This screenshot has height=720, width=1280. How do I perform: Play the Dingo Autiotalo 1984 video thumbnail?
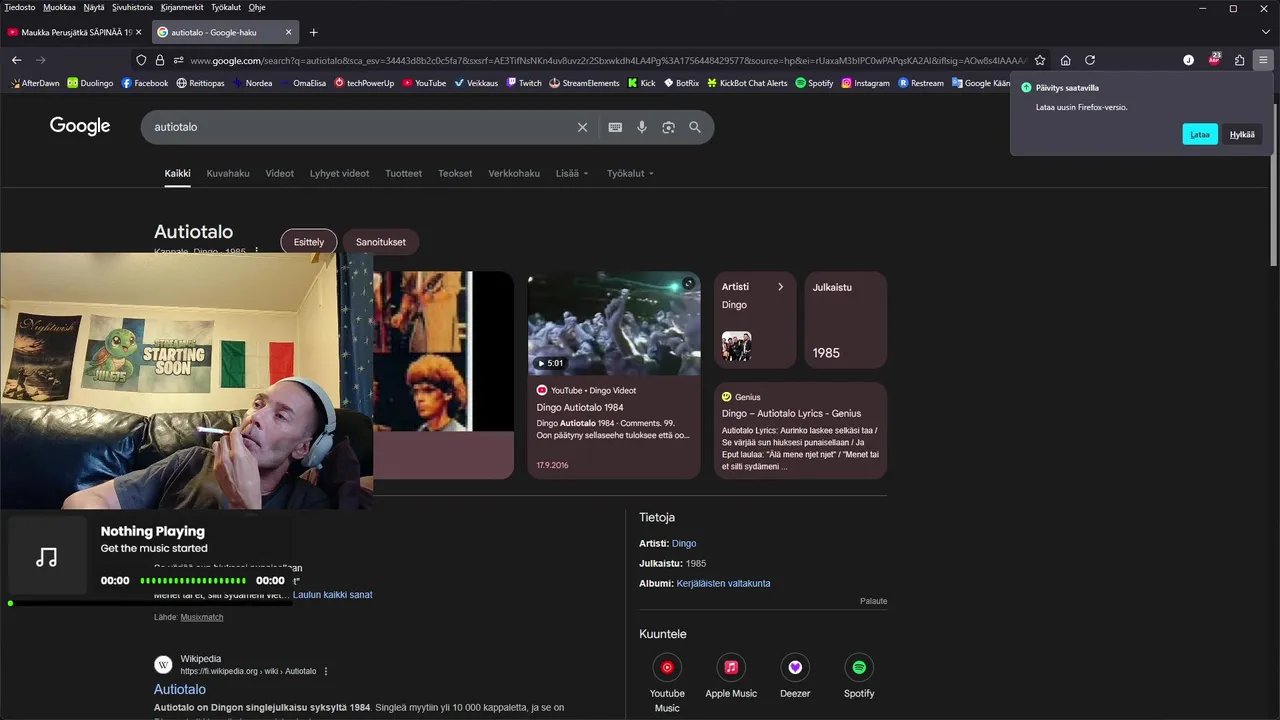(x=614, y=323)
